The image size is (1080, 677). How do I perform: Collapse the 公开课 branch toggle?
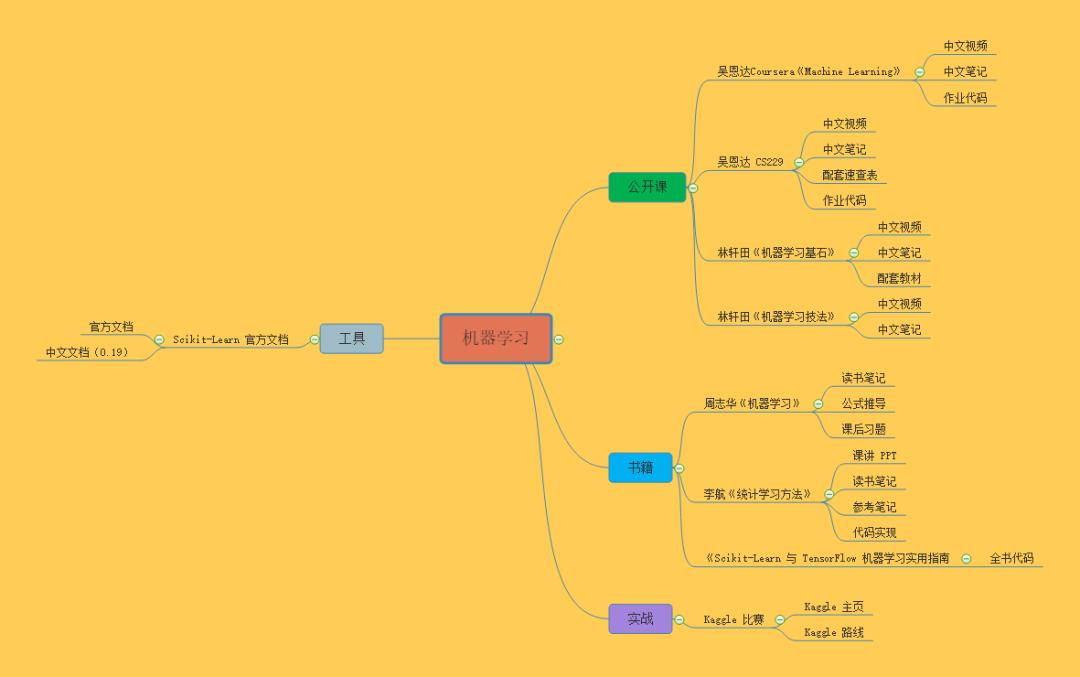point(693,188)
